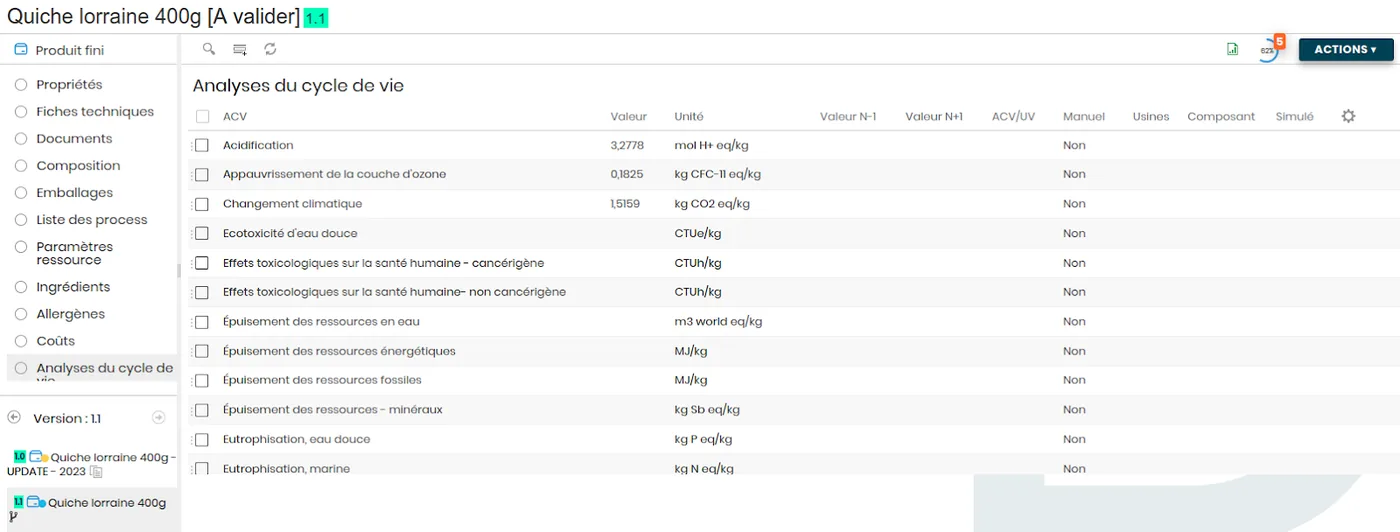The image size is (1400, 532).
Task: Open Documents in the sidebar
Action: pos(74,139)
